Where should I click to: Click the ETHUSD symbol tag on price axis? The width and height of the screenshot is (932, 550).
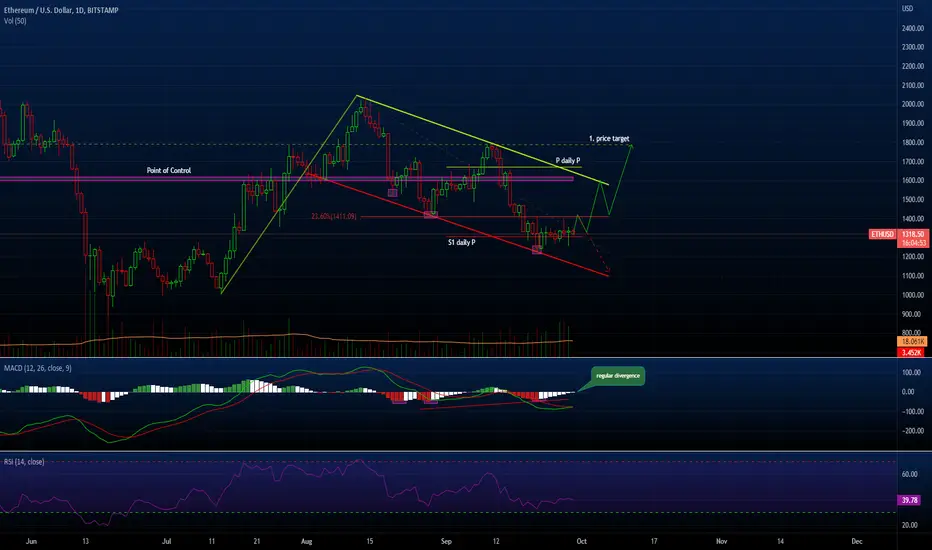[x=883, y=234]
